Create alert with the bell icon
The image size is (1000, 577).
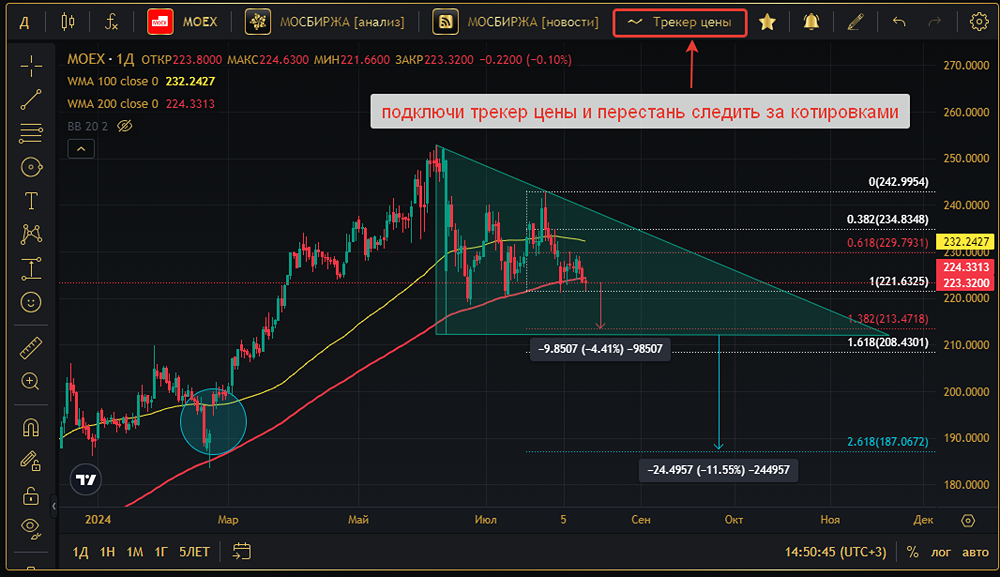click(811, 22)
